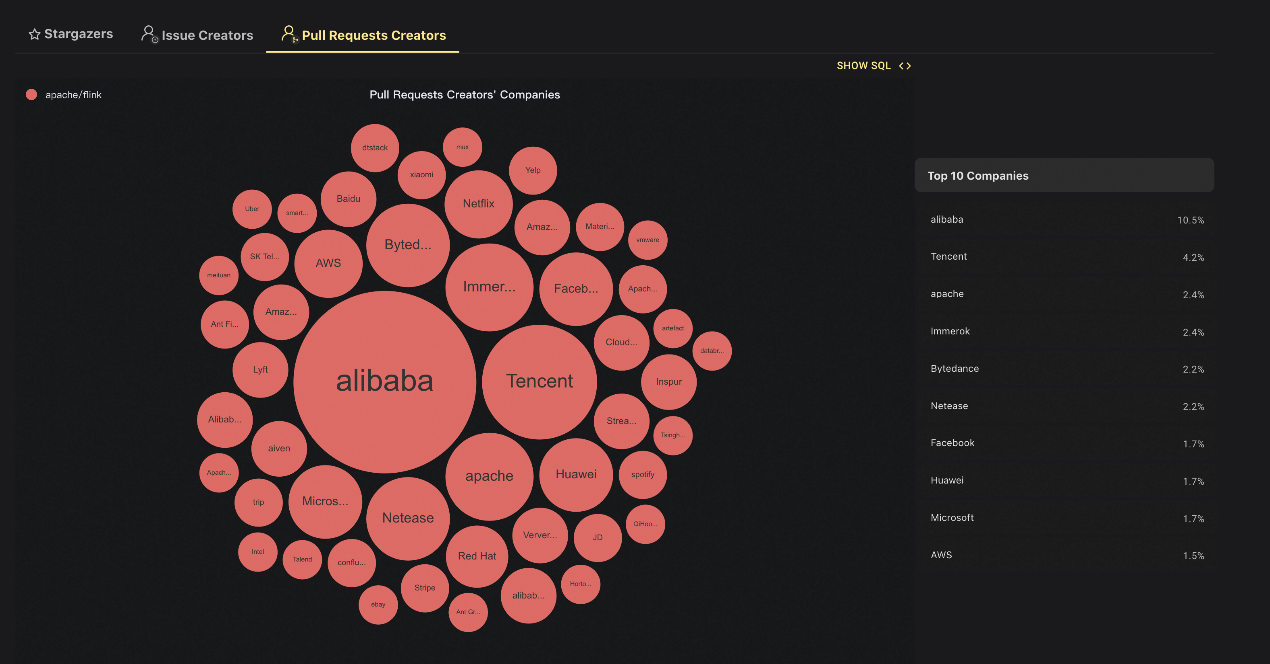Select the Stripe bubble
1270x664 pixels.
425,588
